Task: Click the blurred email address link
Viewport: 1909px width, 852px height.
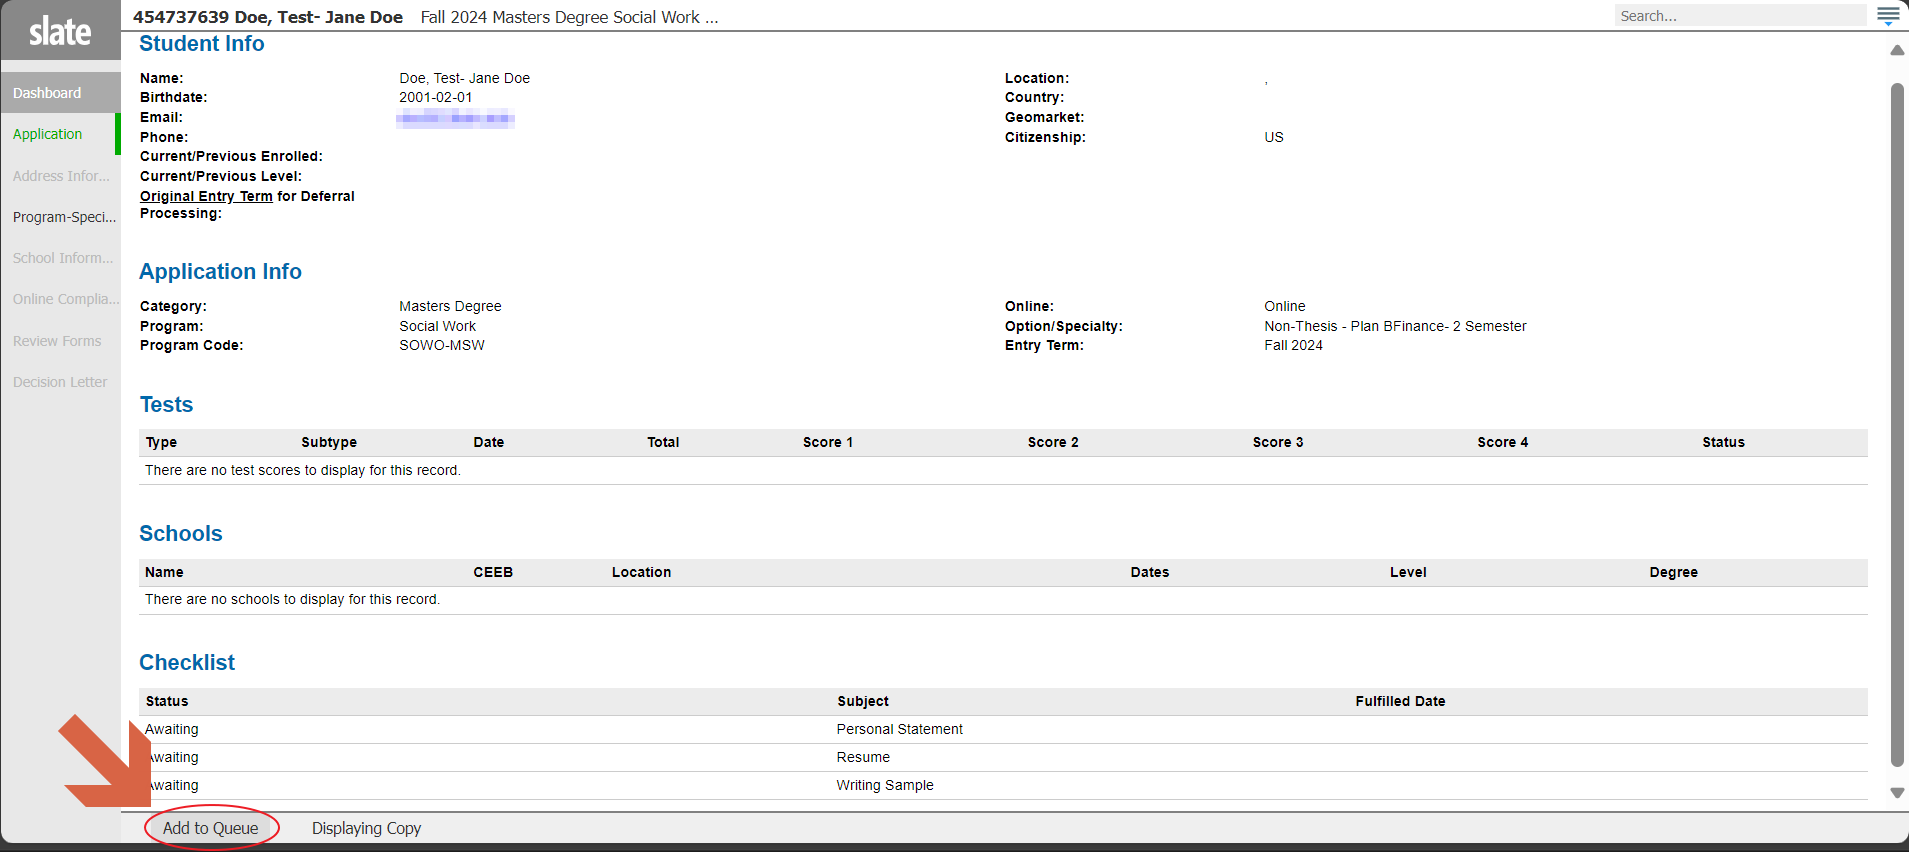Action: [455, 118]
